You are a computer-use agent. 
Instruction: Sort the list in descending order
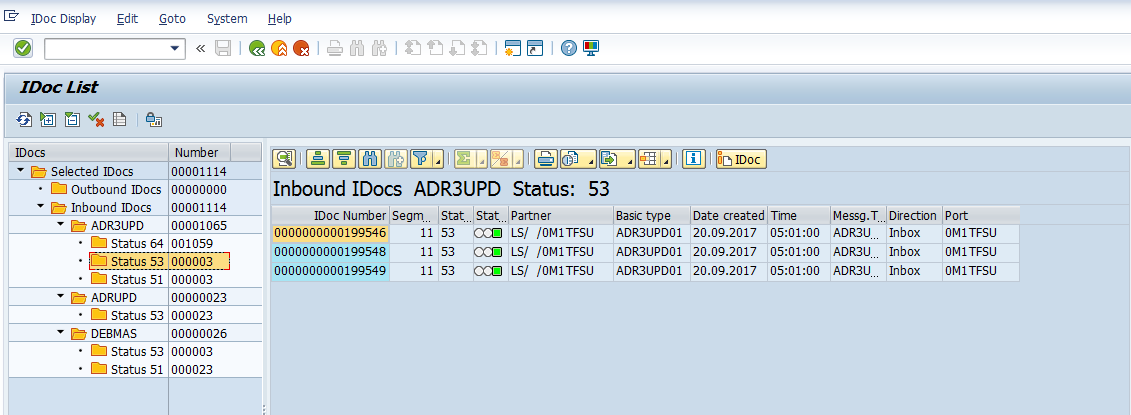click(344, 159)
